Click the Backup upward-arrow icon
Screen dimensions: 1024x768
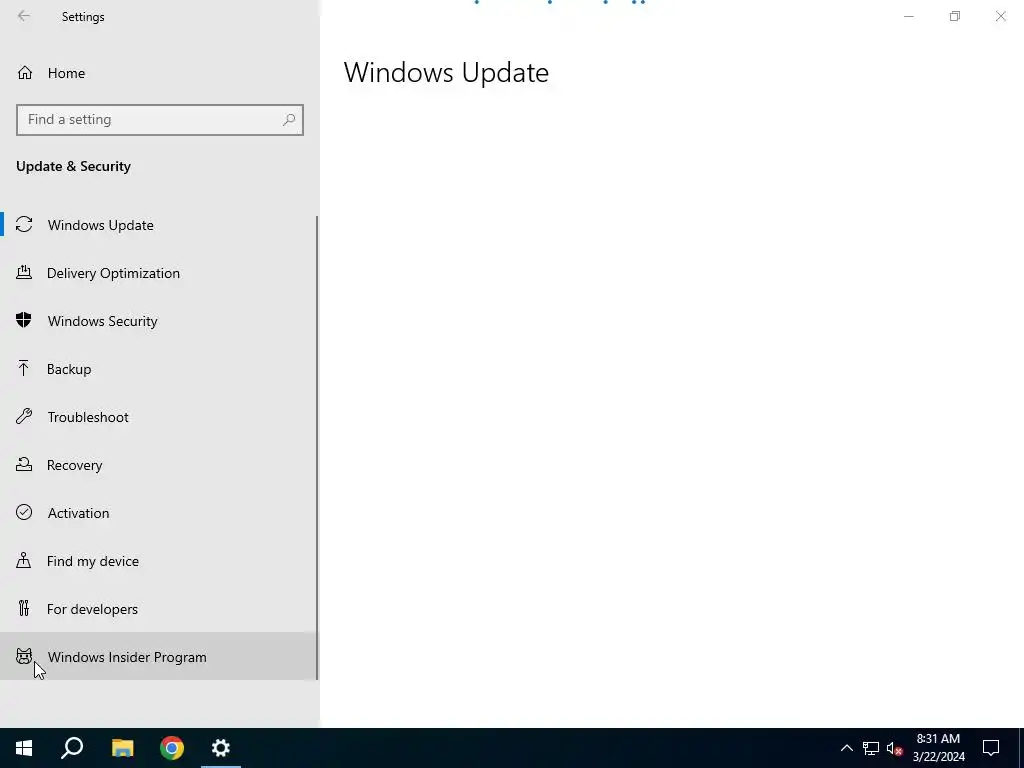click(x=24, y=368)
